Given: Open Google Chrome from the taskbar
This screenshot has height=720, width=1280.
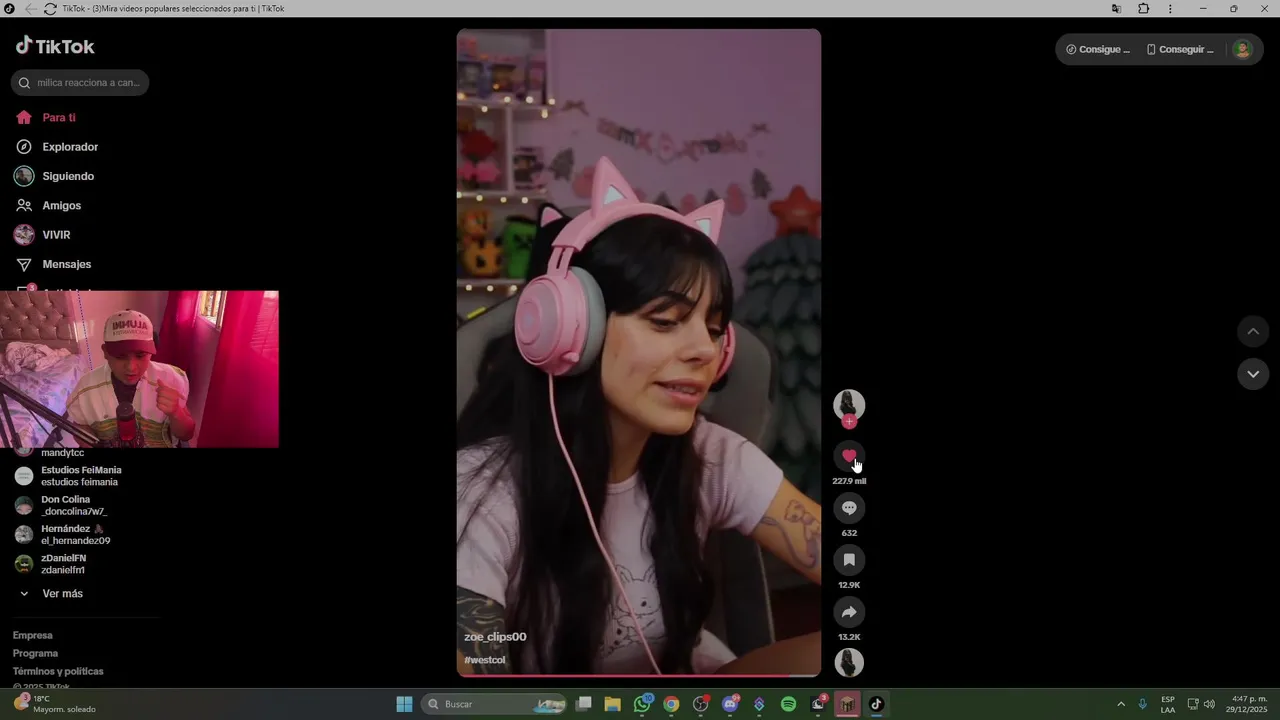Looking at the screenshot, I should click(671, 704).
